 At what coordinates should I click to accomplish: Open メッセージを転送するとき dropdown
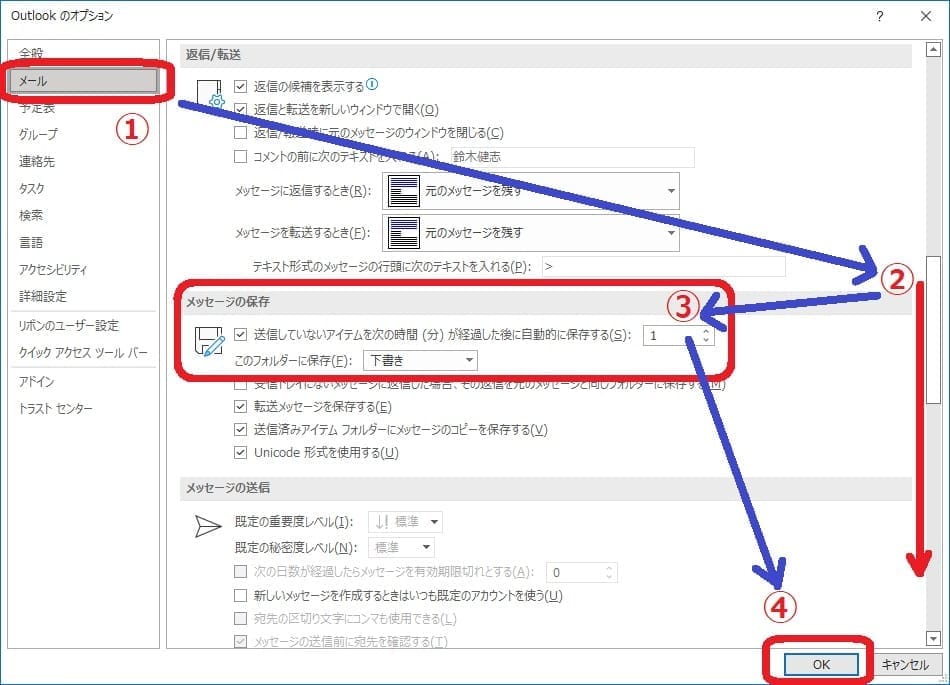pyautogui.click(x=531, y=233)
